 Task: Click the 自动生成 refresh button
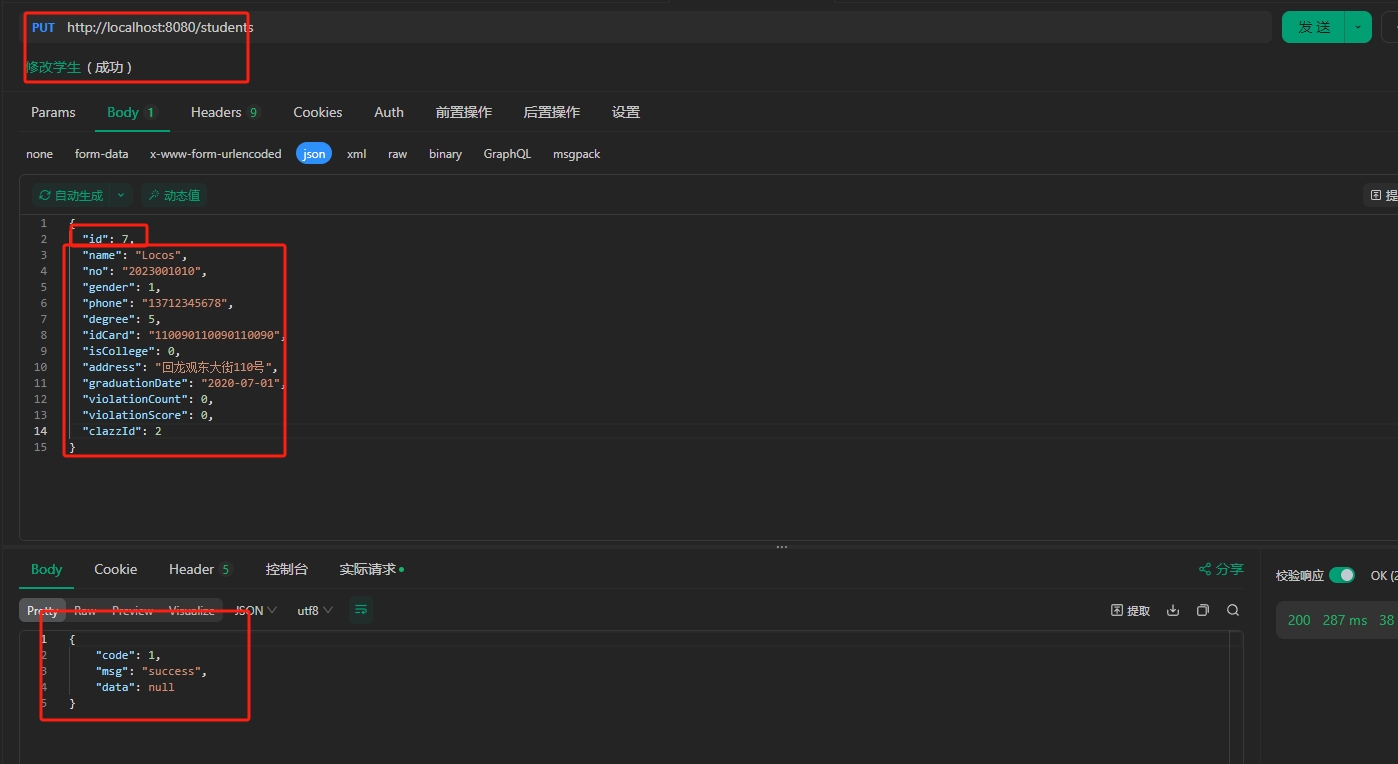[x=70, y=195]
